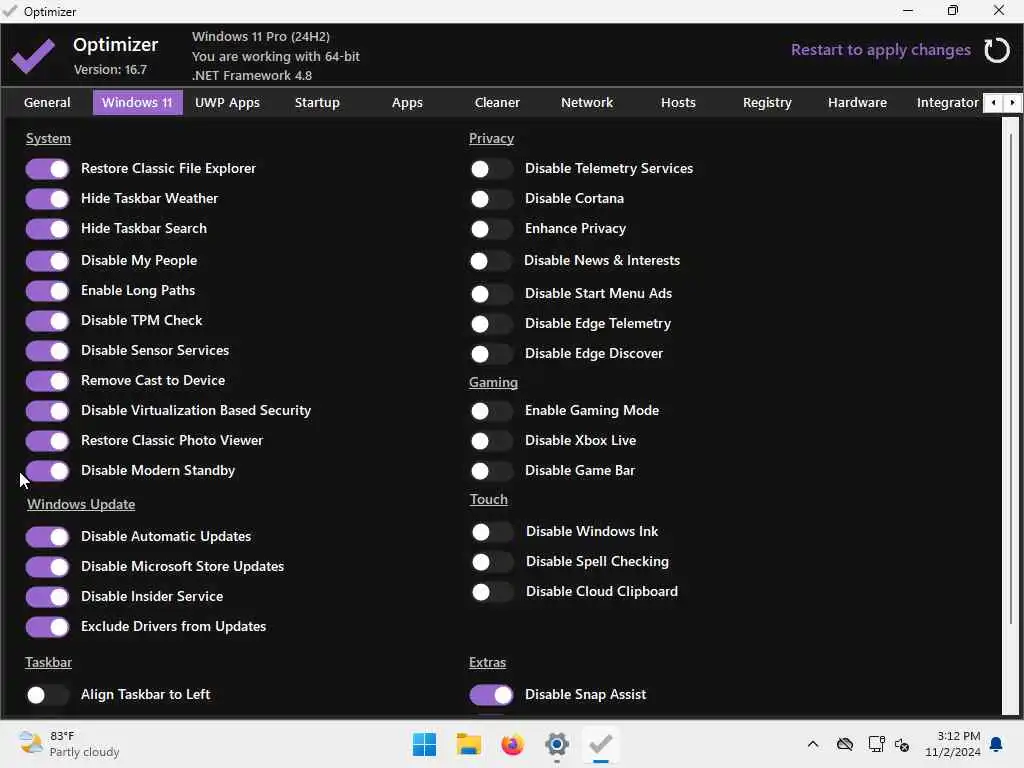
Task: Toggle Exclude Drivers from Updates
Action: tap(47, 628)
